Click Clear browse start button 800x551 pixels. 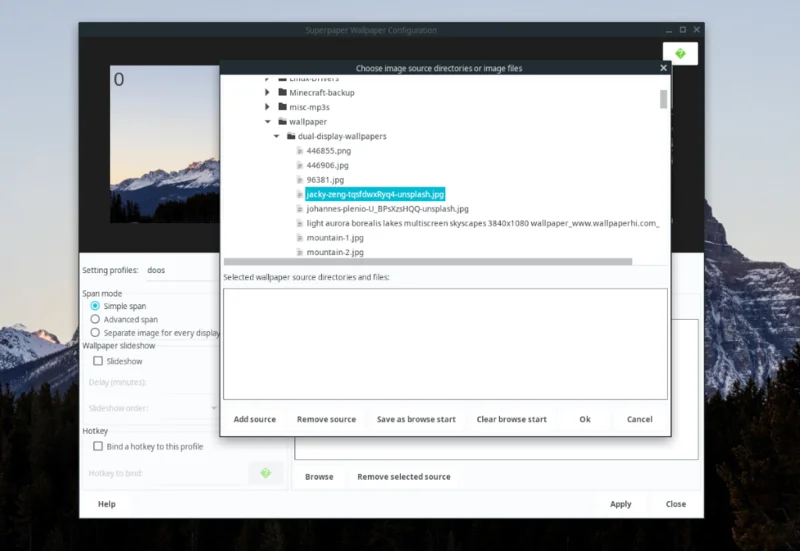coord(511,419)
